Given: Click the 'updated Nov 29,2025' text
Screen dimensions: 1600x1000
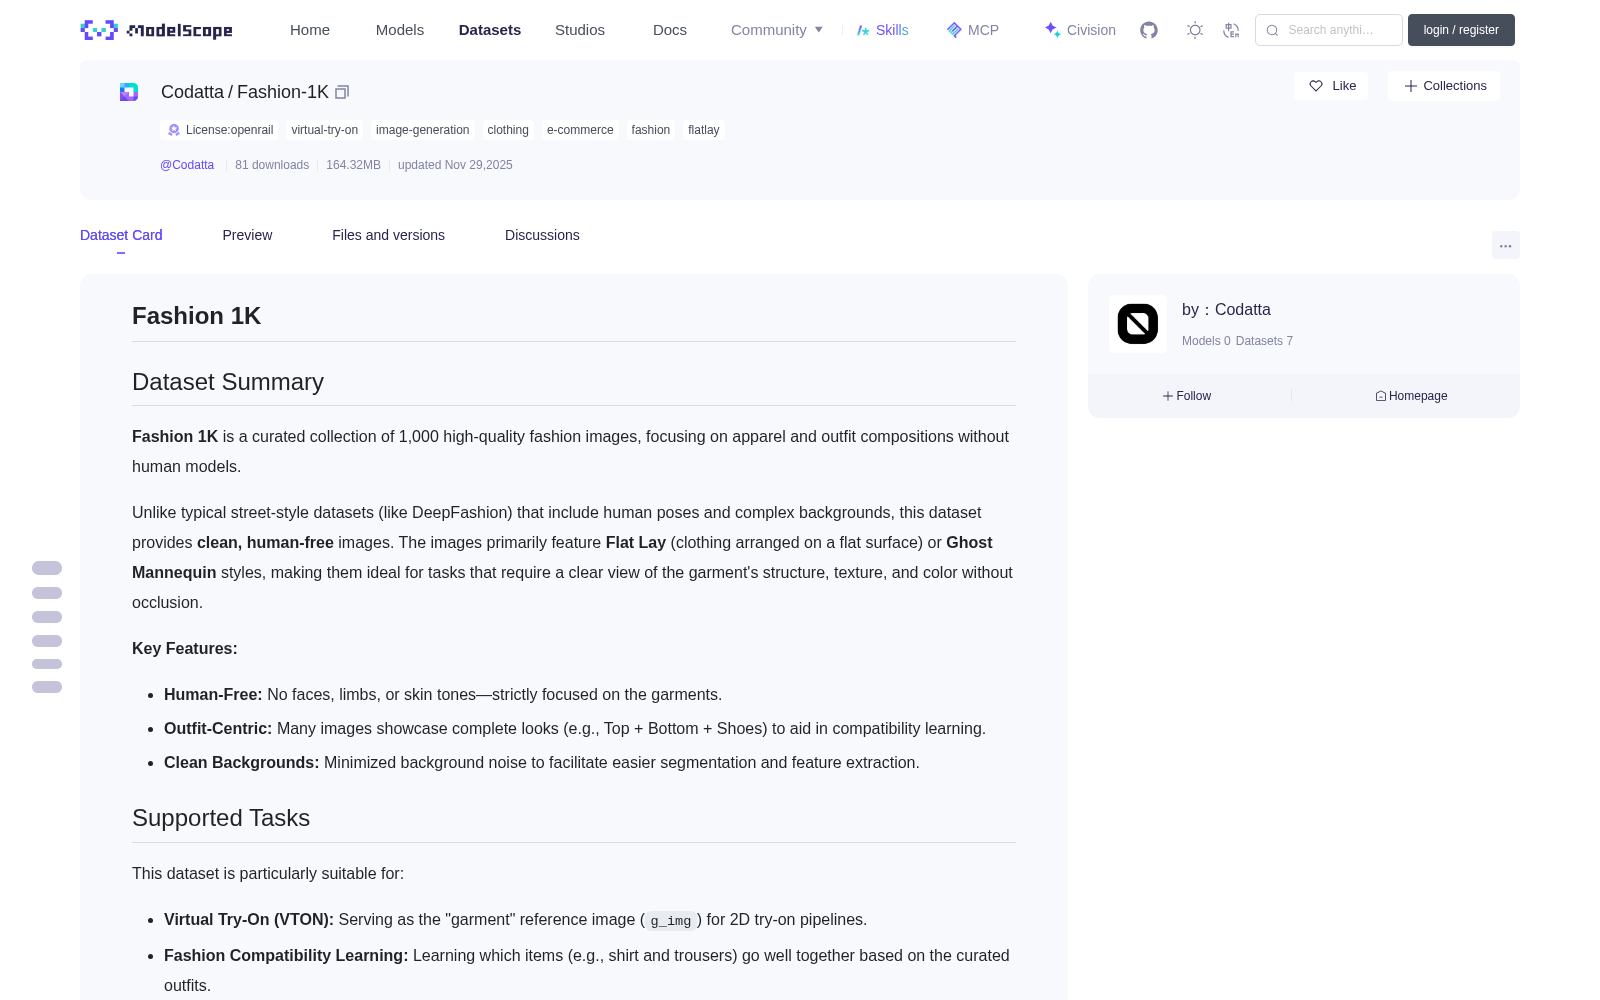Looking at the screenshot, I should tap(455, 165).
